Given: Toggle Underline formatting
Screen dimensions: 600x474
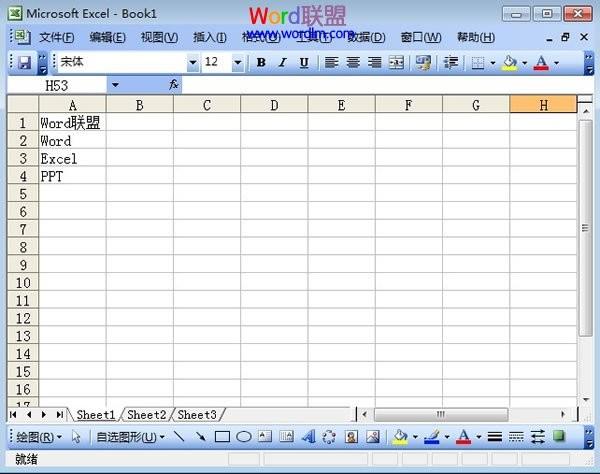Looking at the screenshot, I should click(304, 62).
